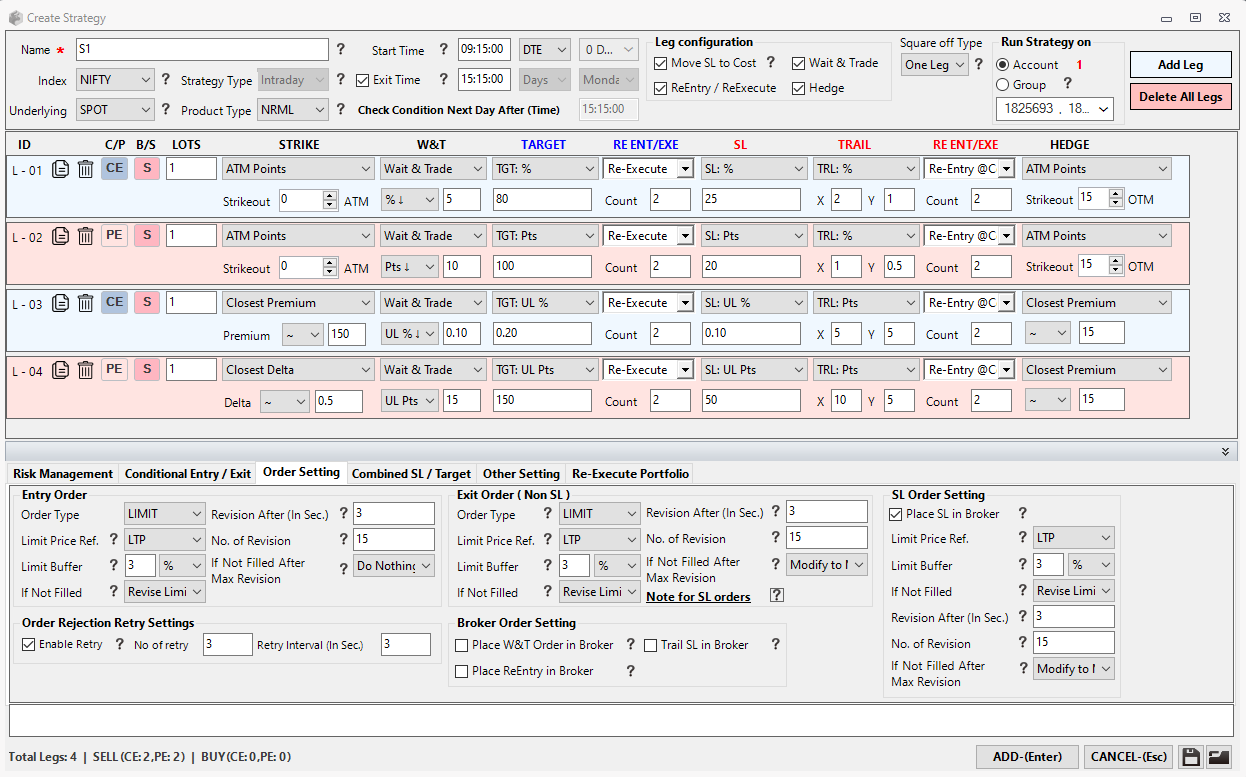Open the Index NIFTY dropdown
The height and width of the screenshot is (777, 1246).
coord(115,80)
